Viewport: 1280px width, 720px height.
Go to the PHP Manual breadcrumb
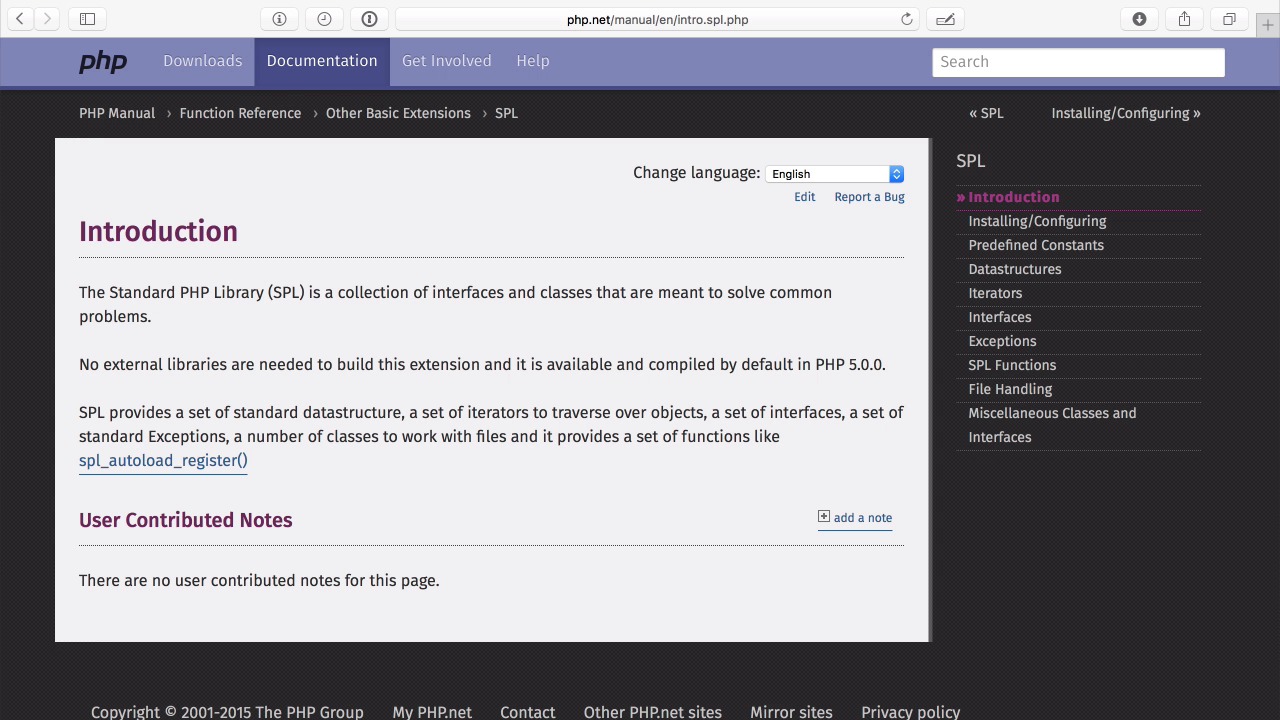point(117,113)
